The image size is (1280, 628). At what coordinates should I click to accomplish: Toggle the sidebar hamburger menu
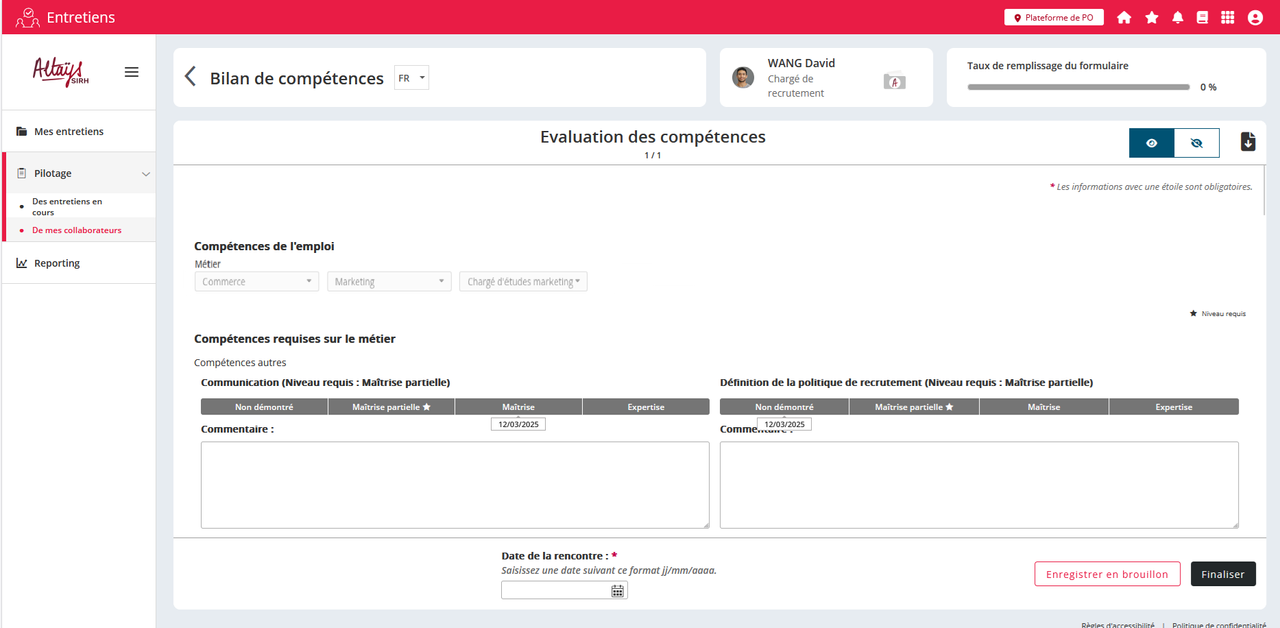click(x=131, y=72)
